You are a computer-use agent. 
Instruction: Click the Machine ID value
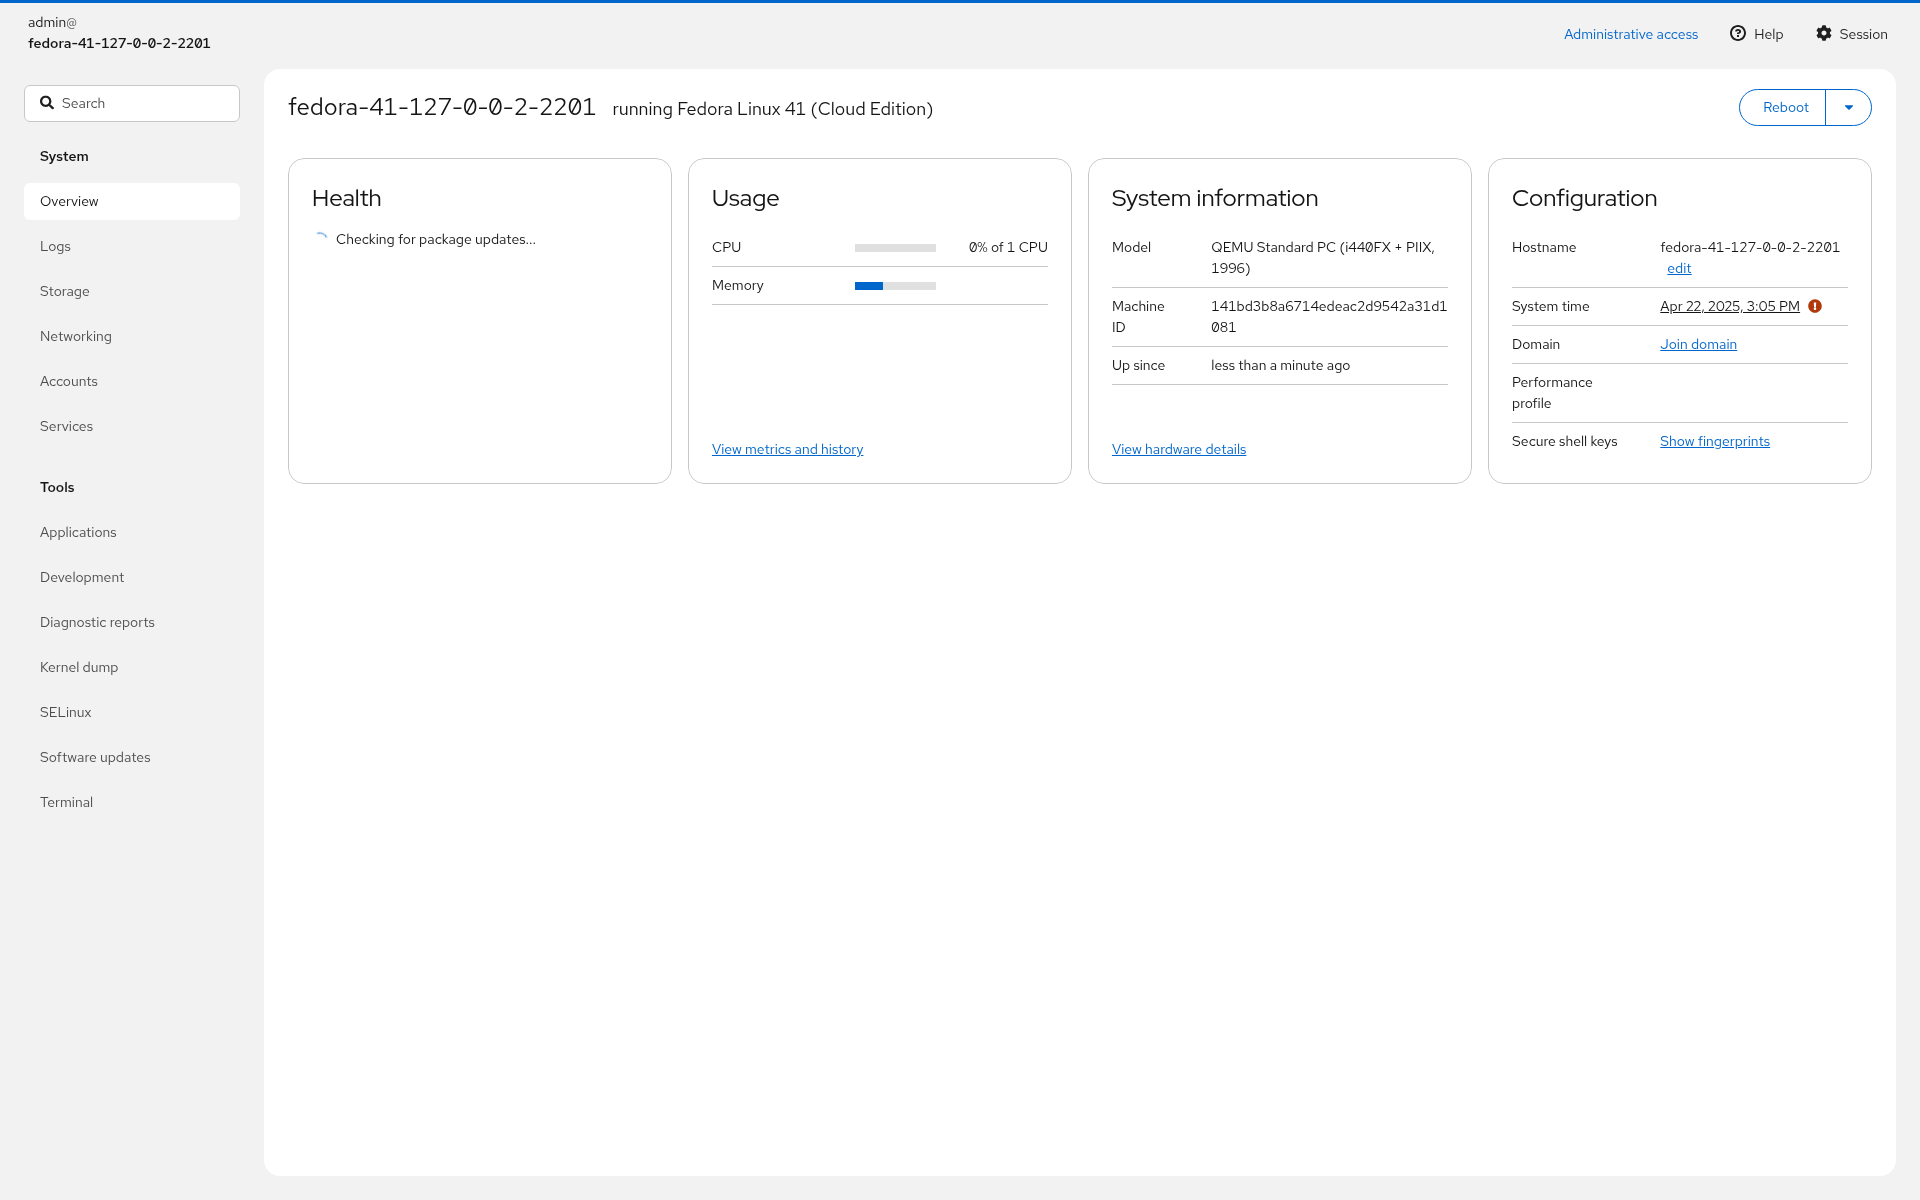1329,317
